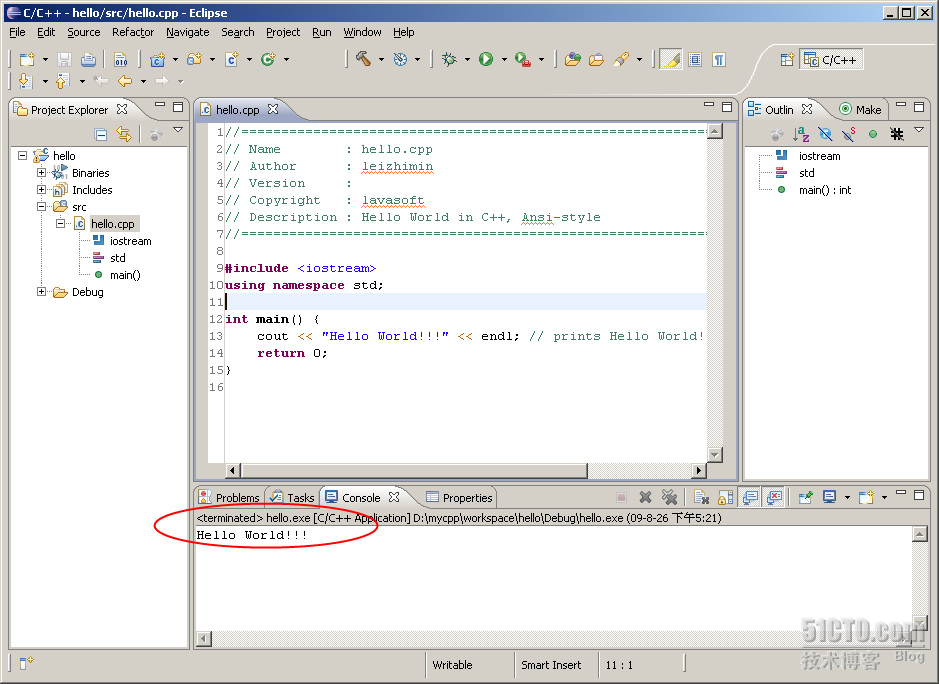Click the Debug bug icon
The image size is (939, 684).
point(450,60)
